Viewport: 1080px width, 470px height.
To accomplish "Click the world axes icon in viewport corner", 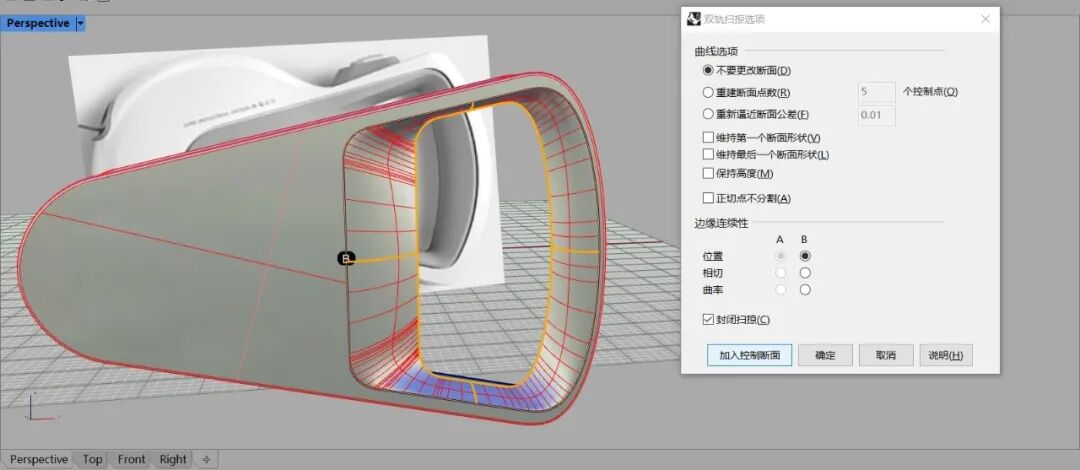I will coord(40,409).
